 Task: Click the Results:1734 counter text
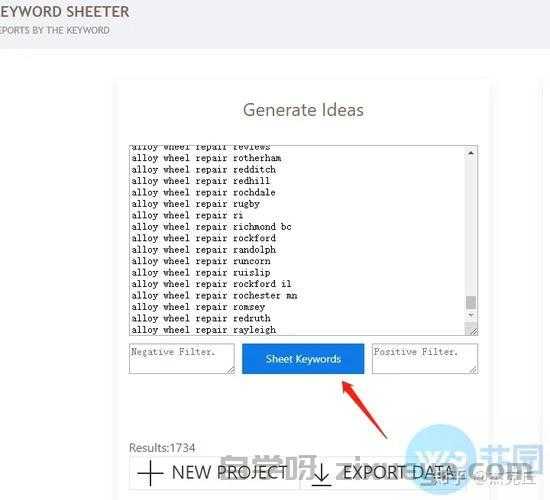point(162,448)
